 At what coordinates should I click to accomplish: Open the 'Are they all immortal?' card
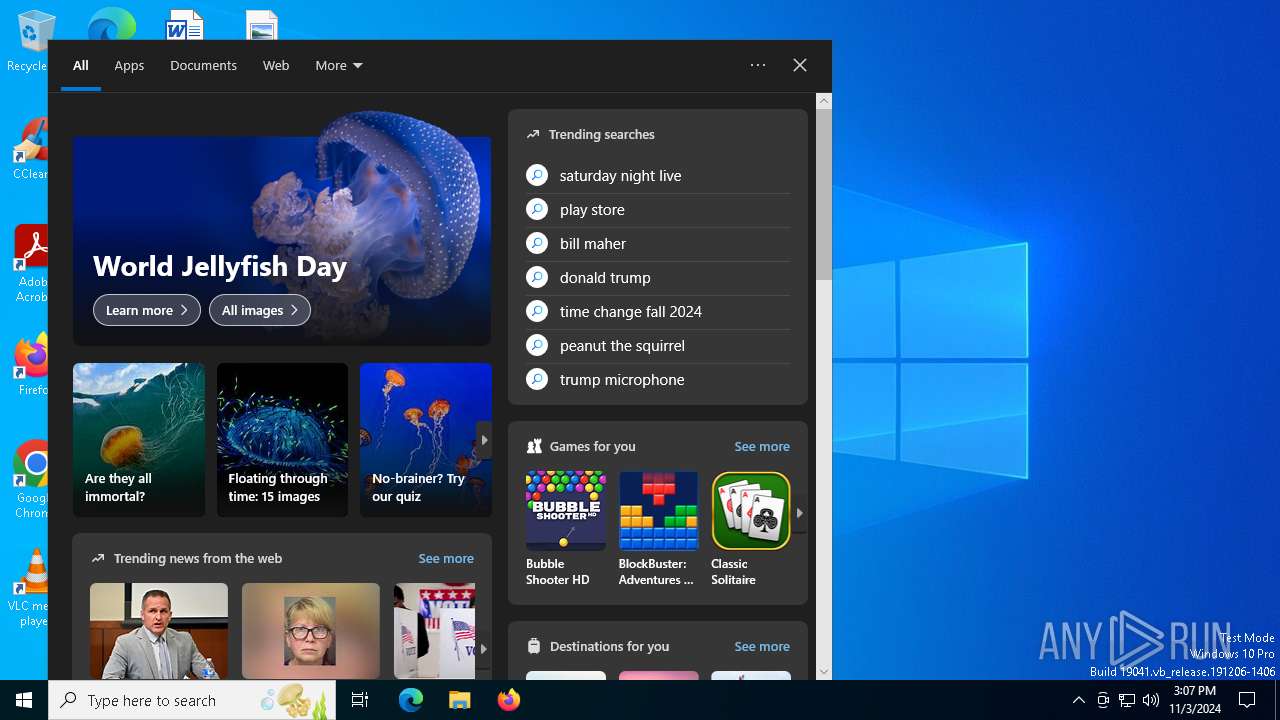tap(139, 440)
